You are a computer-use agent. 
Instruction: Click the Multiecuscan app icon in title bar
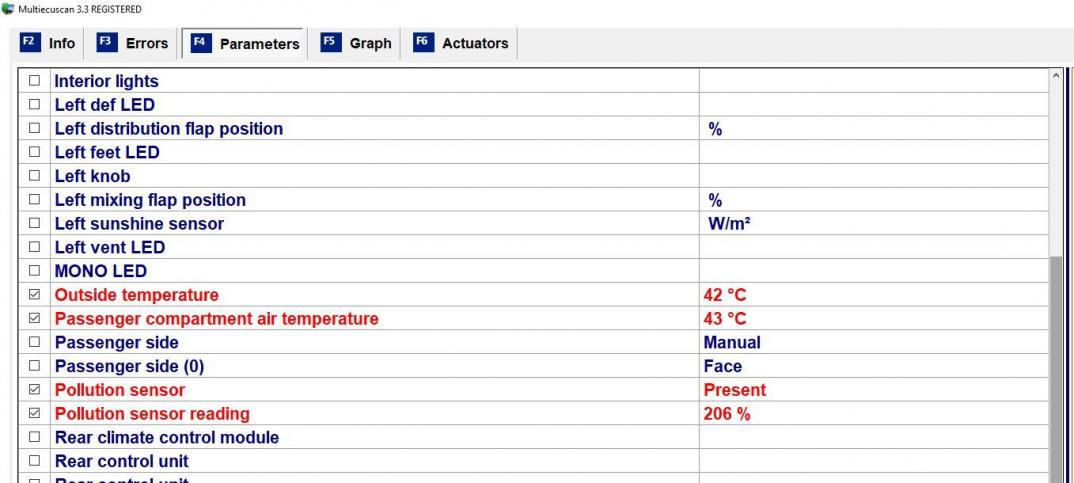point(8,9)
